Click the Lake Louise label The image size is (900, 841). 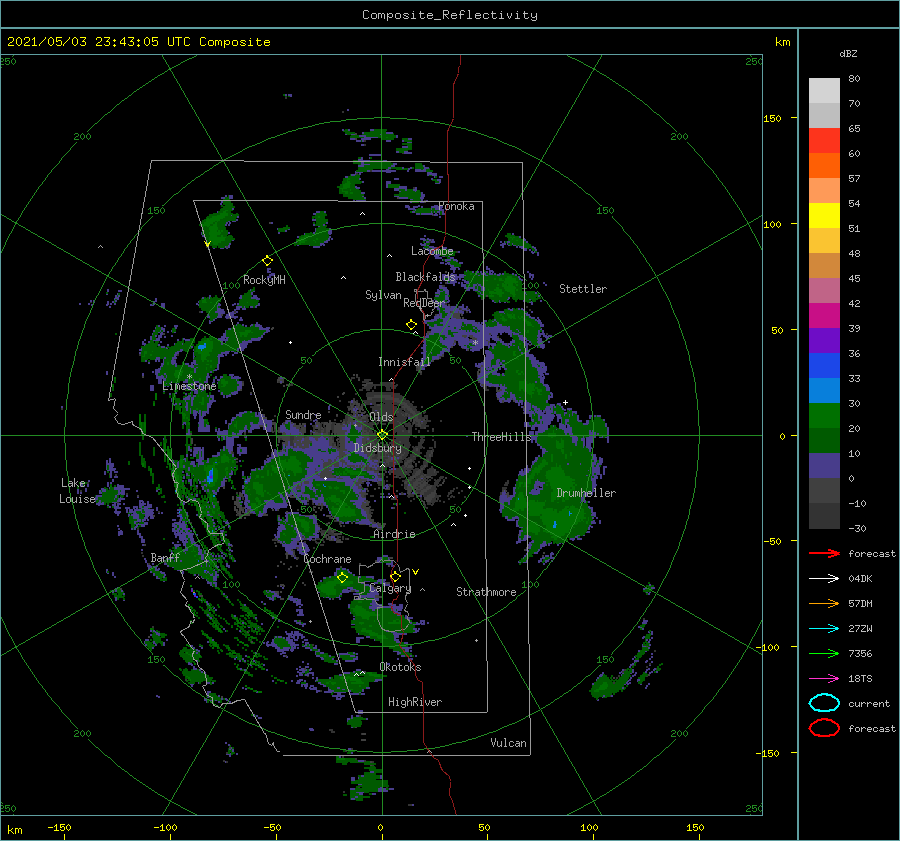(x=77, y=491)
